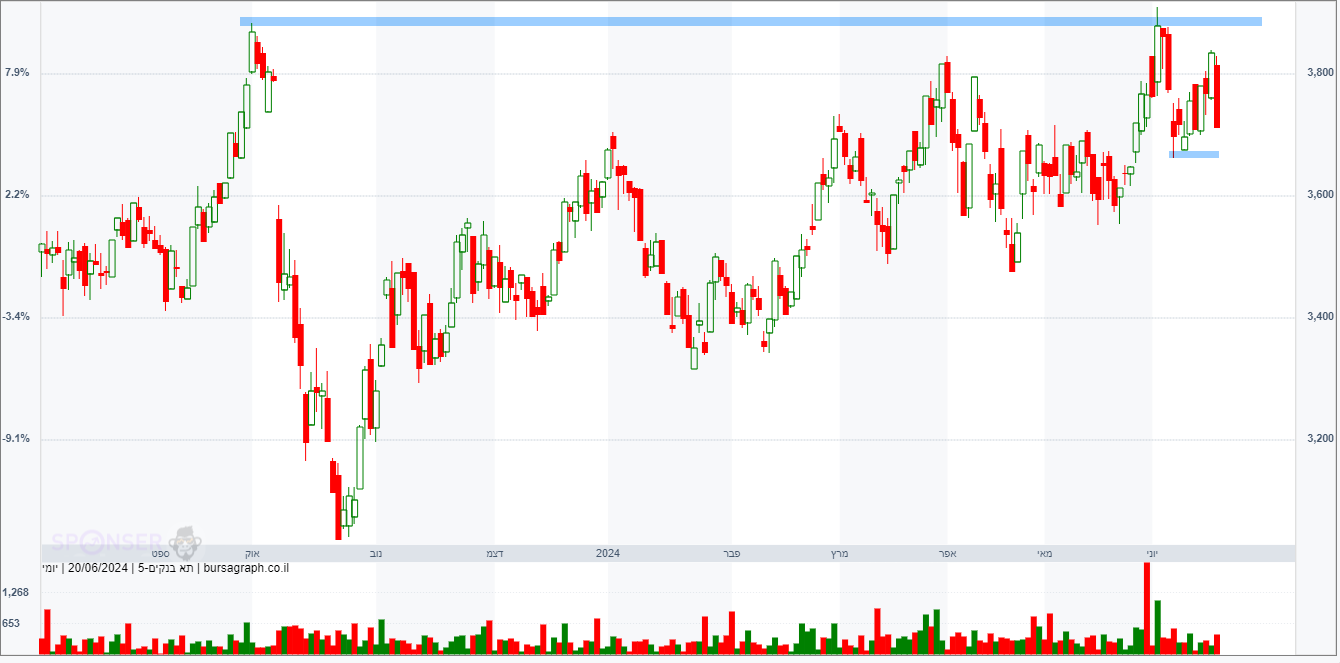Click the אפר month label on time axis

coord(948,553)
